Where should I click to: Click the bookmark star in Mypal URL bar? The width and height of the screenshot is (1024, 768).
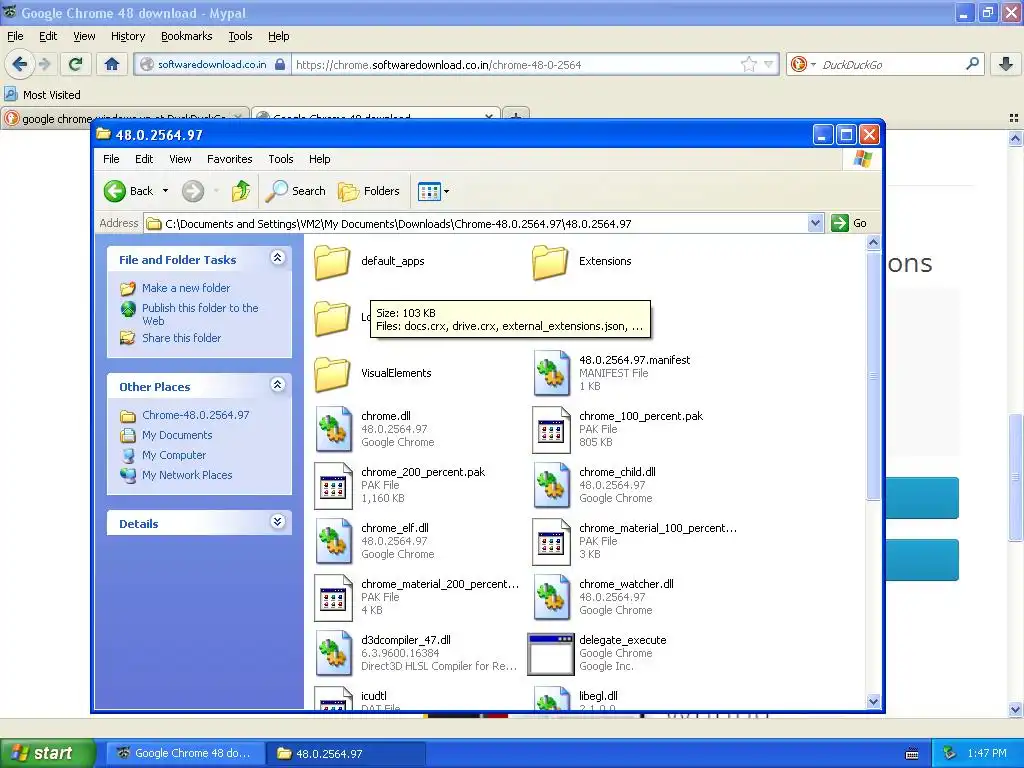(748, 64)
